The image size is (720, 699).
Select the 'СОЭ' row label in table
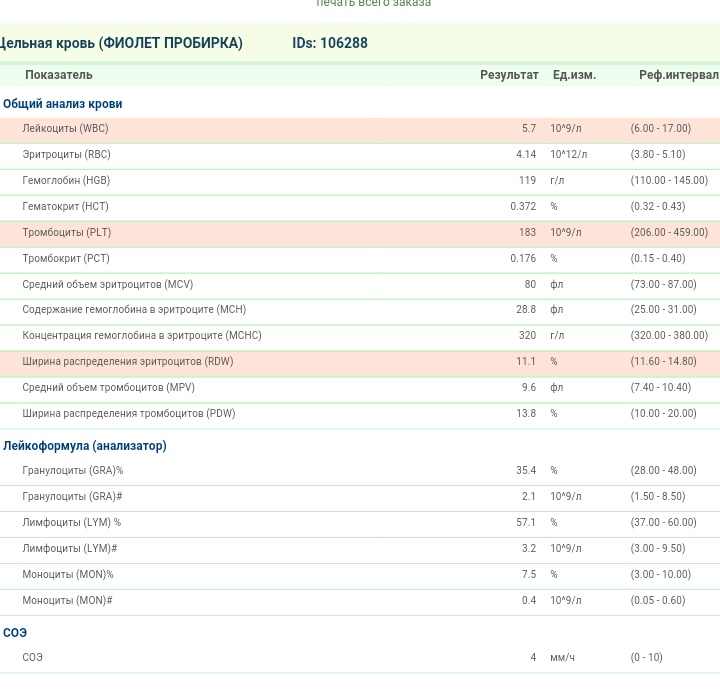click(x=32, y=657)
